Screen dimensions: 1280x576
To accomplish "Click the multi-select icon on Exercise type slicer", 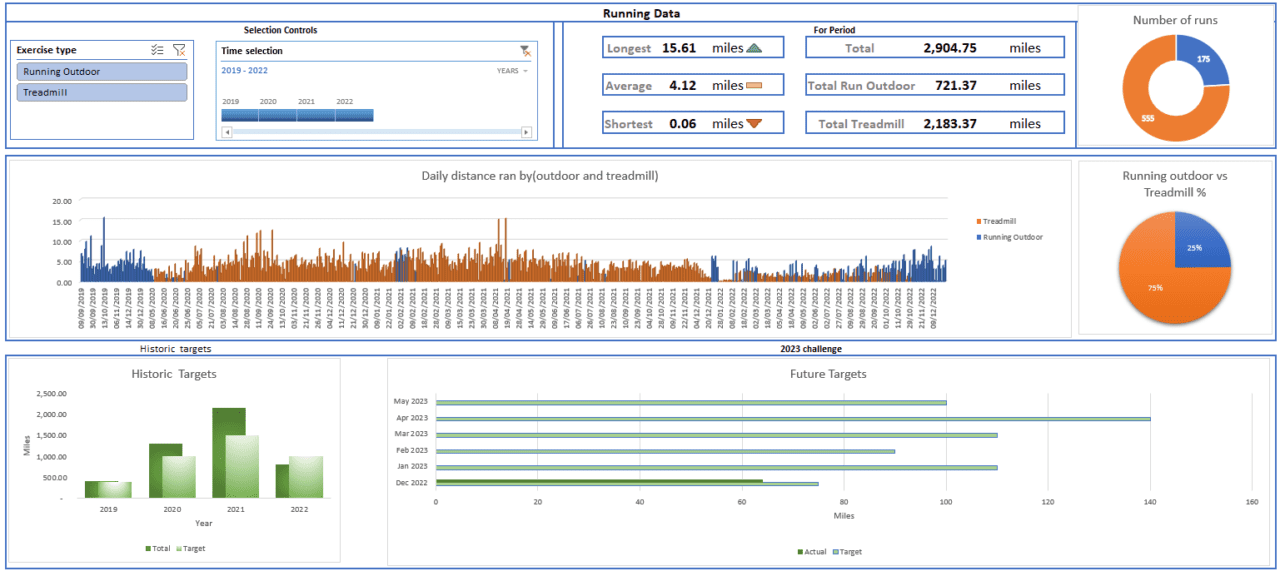I will pos(156,48).
